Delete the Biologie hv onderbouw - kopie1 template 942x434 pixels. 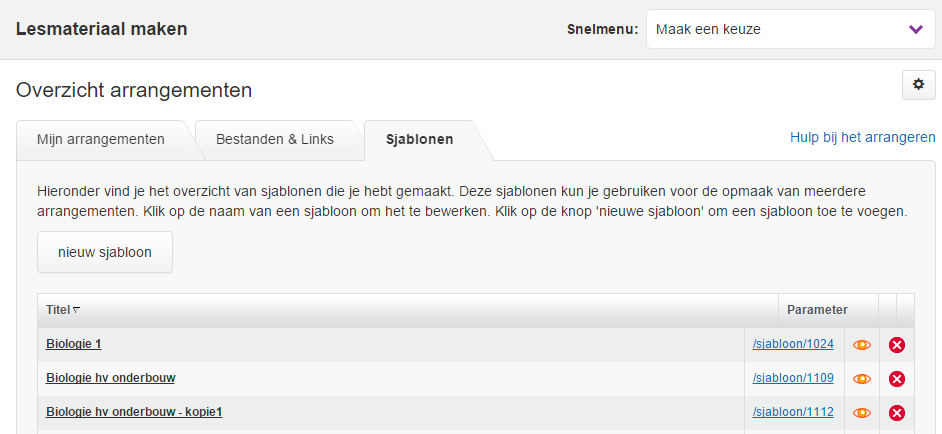click(897, 413)
